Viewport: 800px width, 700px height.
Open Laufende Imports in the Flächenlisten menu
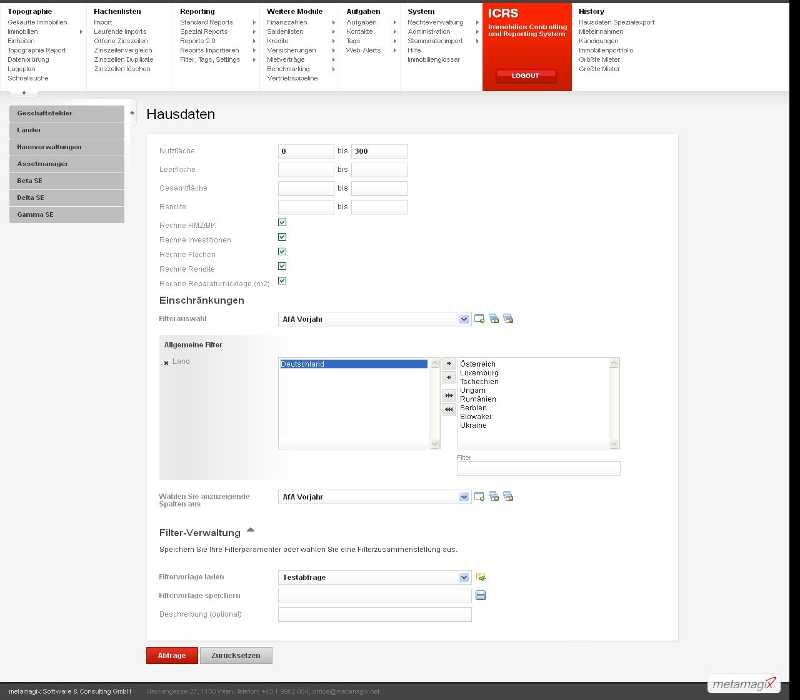coord(120,32)
